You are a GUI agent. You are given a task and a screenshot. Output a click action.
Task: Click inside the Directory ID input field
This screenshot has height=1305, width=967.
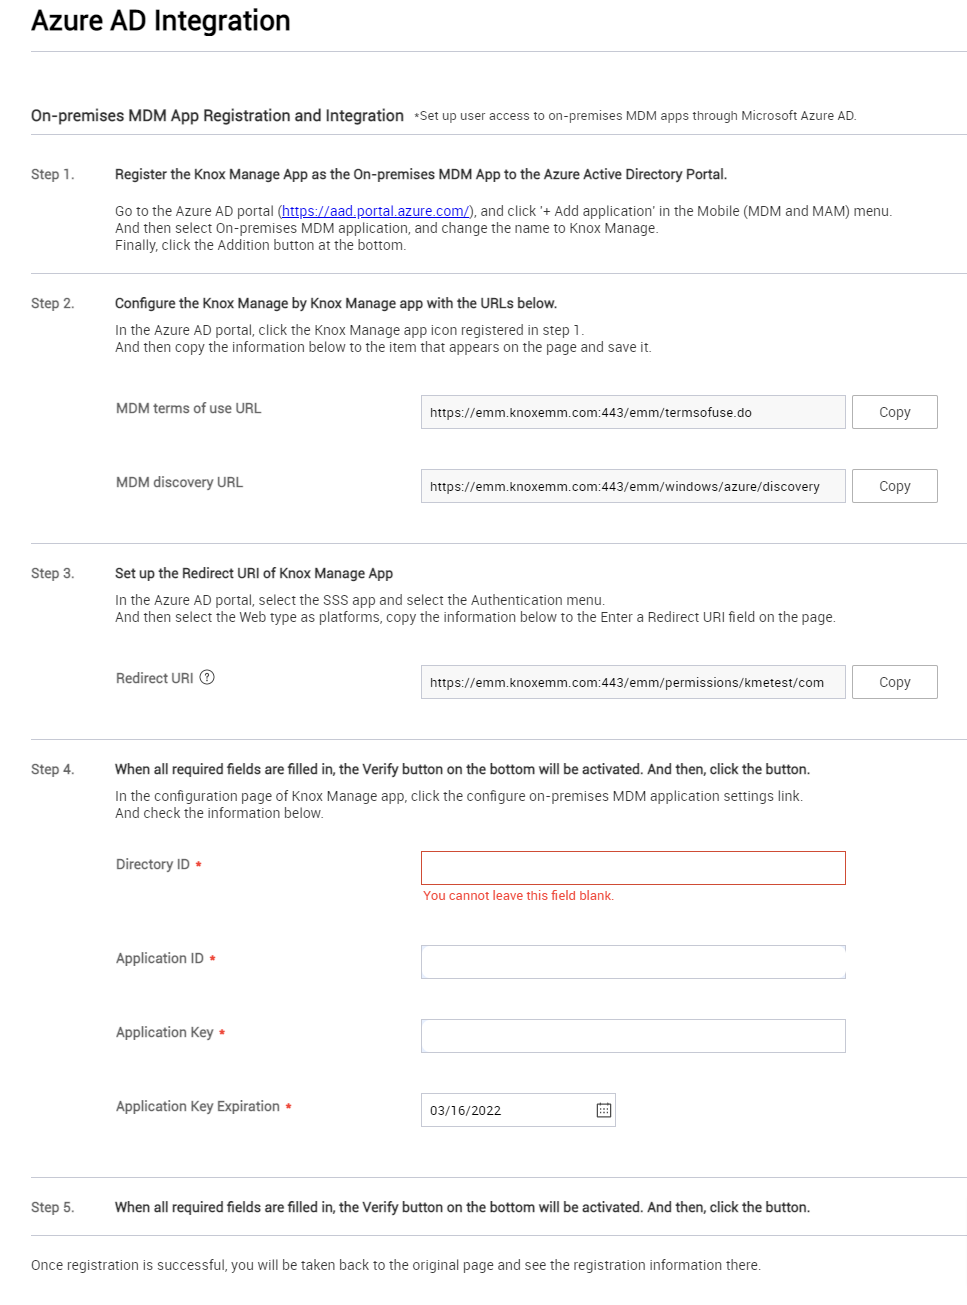pos(632,867)
